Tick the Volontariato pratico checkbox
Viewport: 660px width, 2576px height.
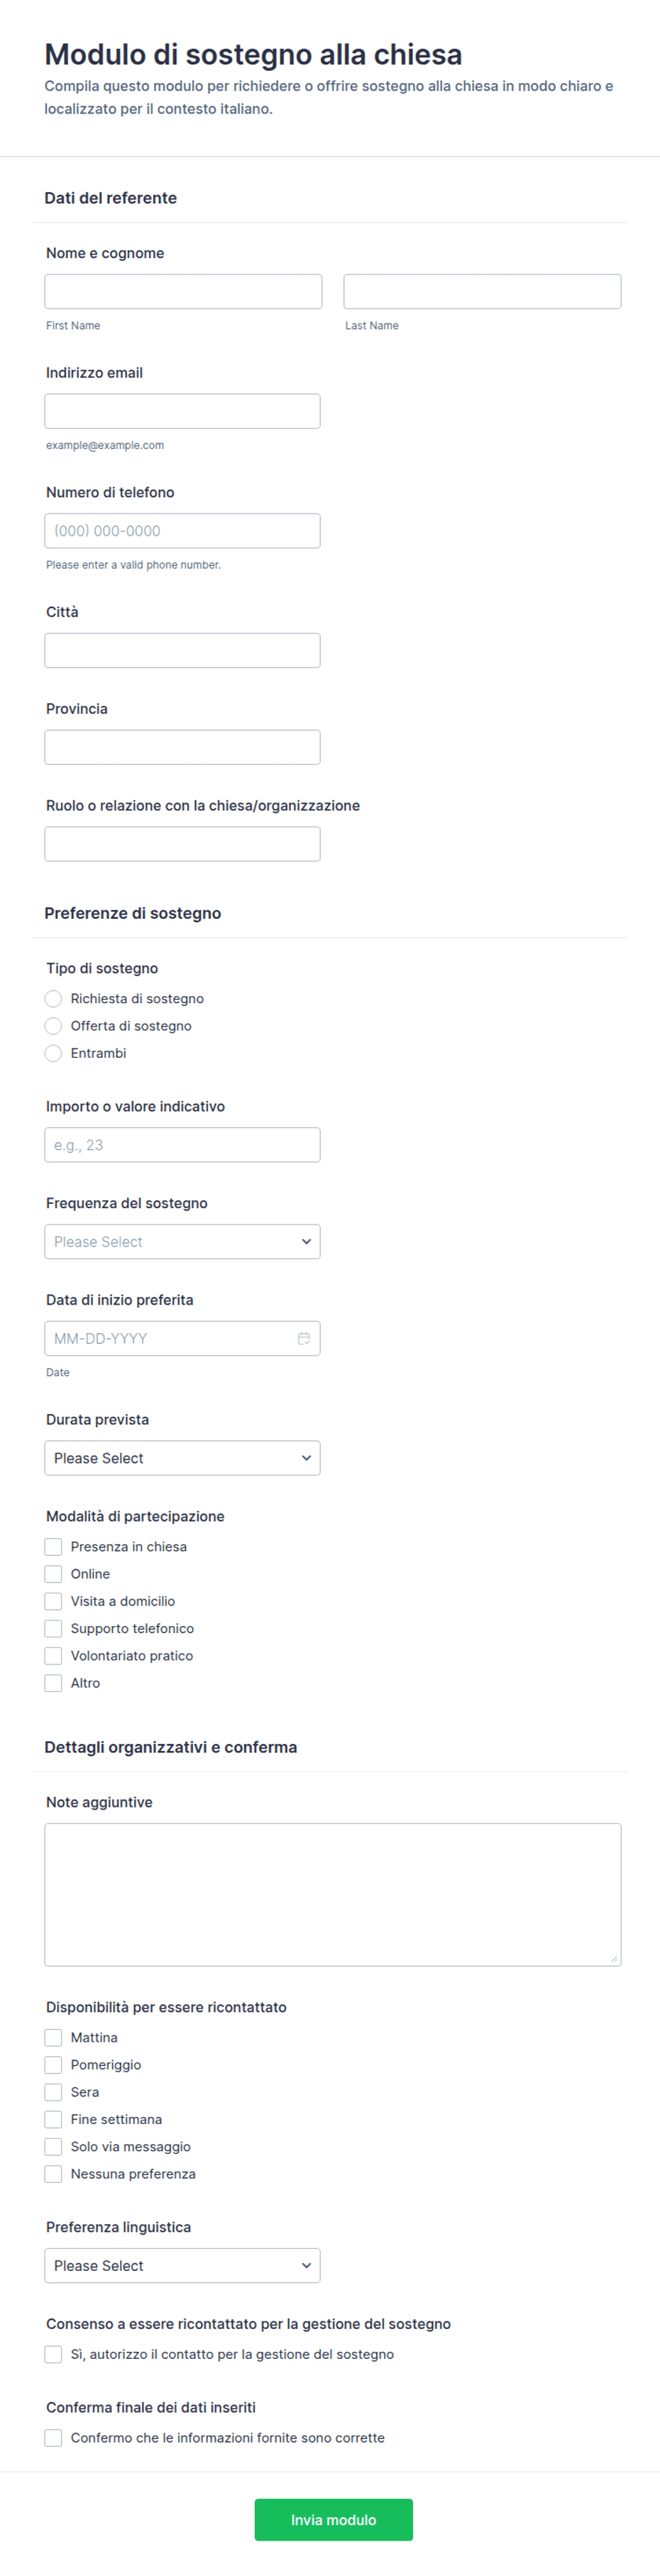pyautogui.click(x=53, y=1655)
